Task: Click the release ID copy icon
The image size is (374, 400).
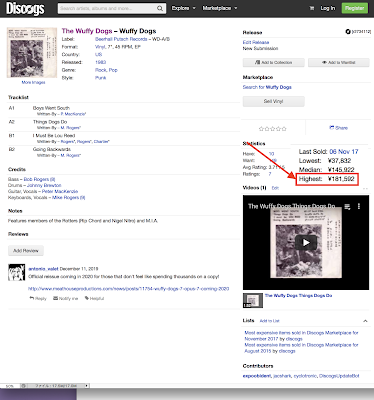Action: click(x=348, y=32)
